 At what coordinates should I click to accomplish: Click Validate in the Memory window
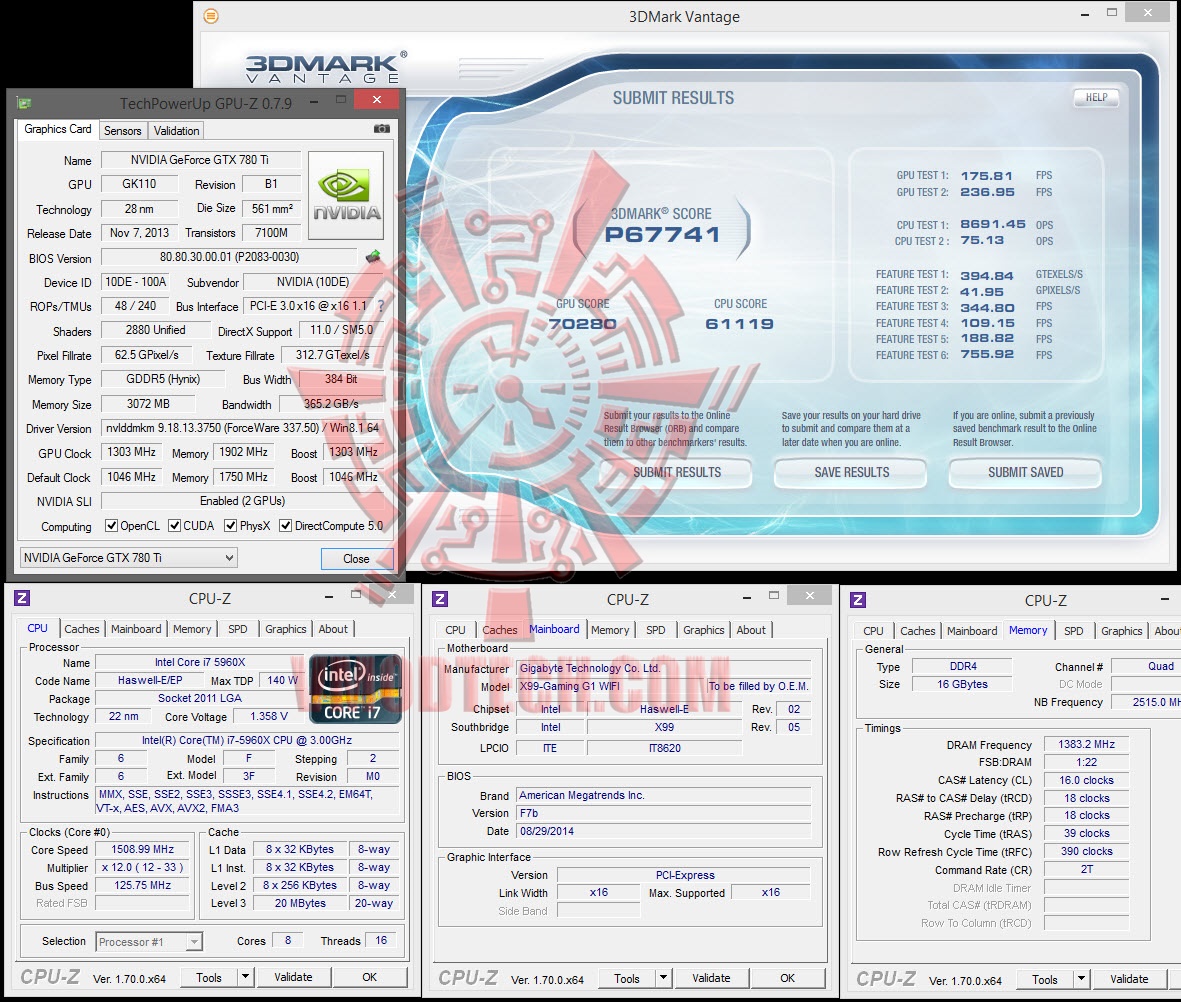click(x=1129, y=979)
